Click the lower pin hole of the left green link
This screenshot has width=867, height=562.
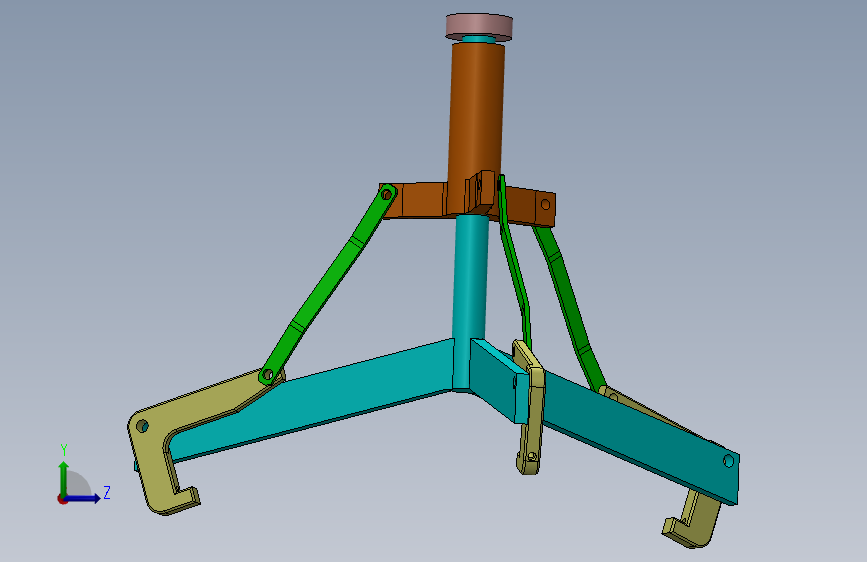click(268, 375)
